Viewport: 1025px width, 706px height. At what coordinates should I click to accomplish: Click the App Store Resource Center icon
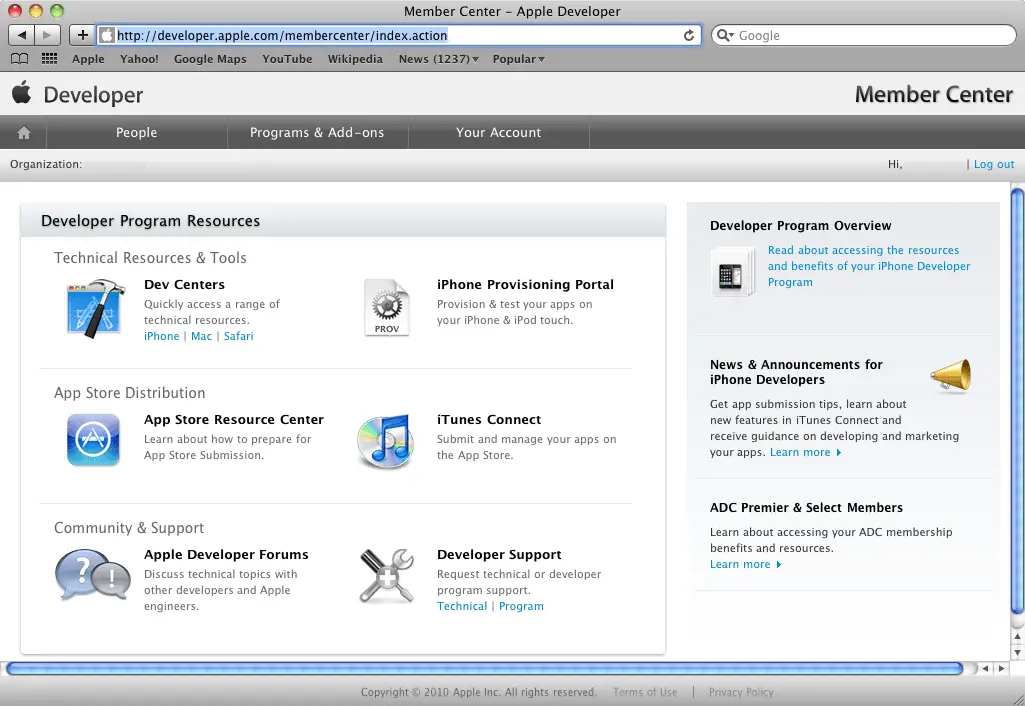coord(93,440)
